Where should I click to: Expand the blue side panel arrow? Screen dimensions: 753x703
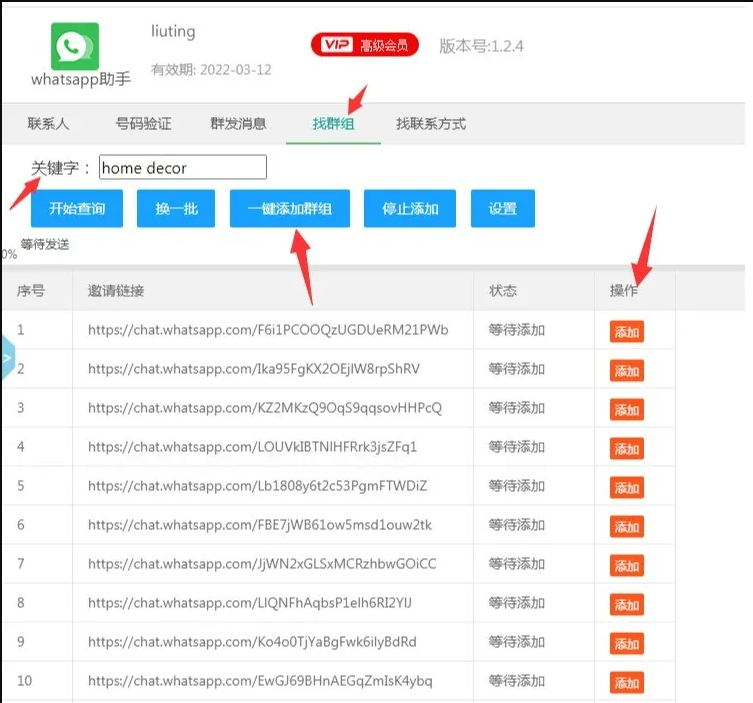tap(7, 358)
